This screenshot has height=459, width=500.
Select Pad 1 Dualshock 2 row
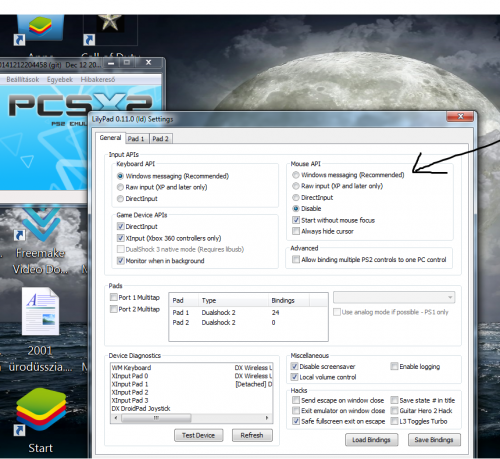pos(248,312)
